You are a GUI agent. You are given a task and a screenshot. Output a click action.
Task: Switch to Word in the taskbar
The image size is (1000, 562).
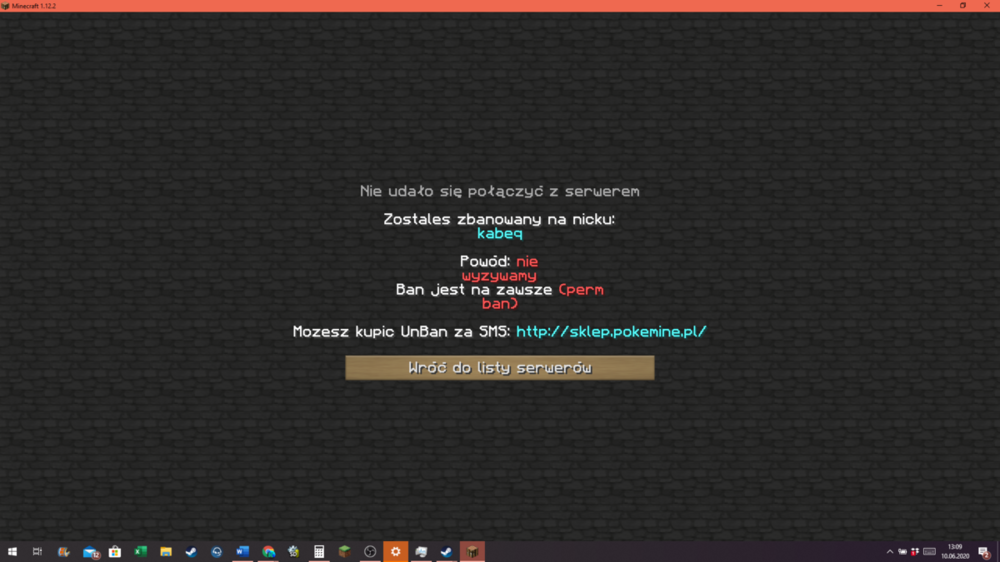242,551
